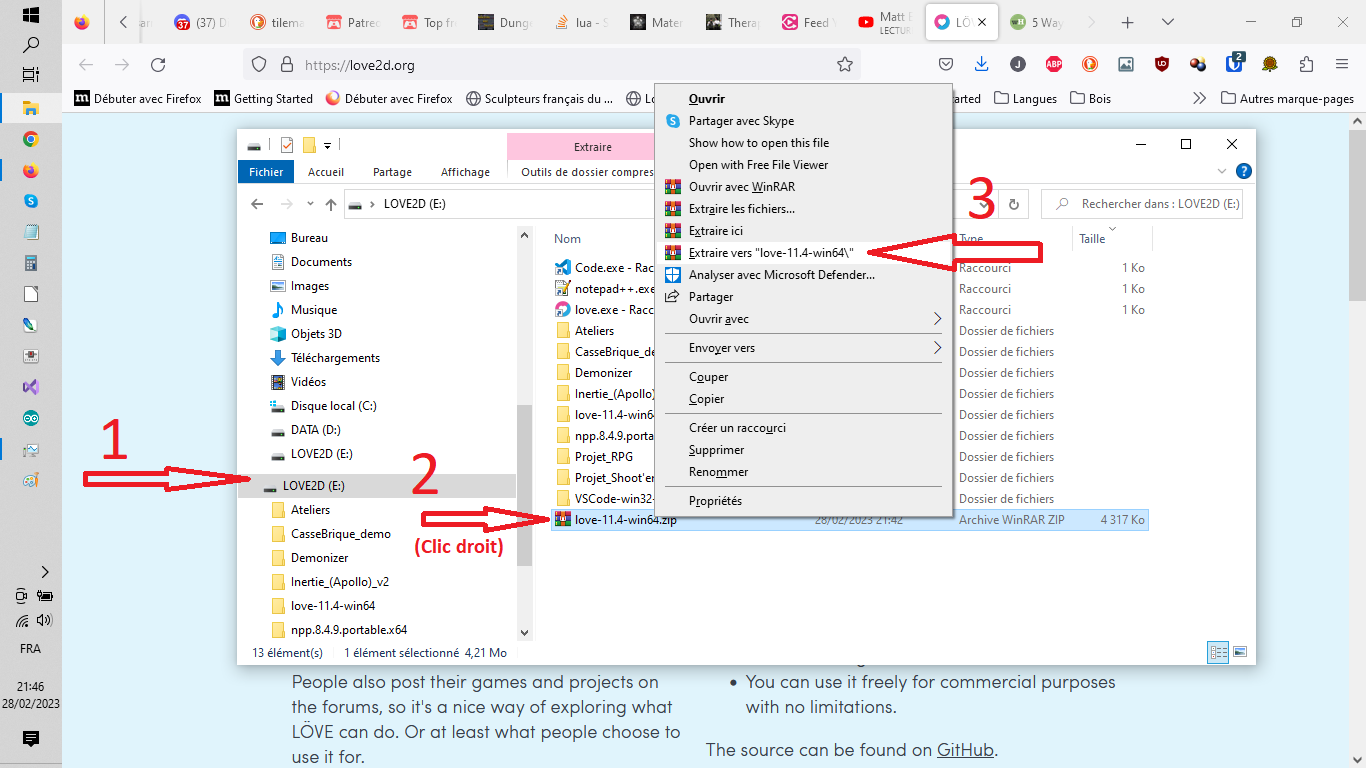The height and width of the screenshot is (768, 1366).
Task: Open the Langues bookmarks folder
Action: [x=1025, y=99]
